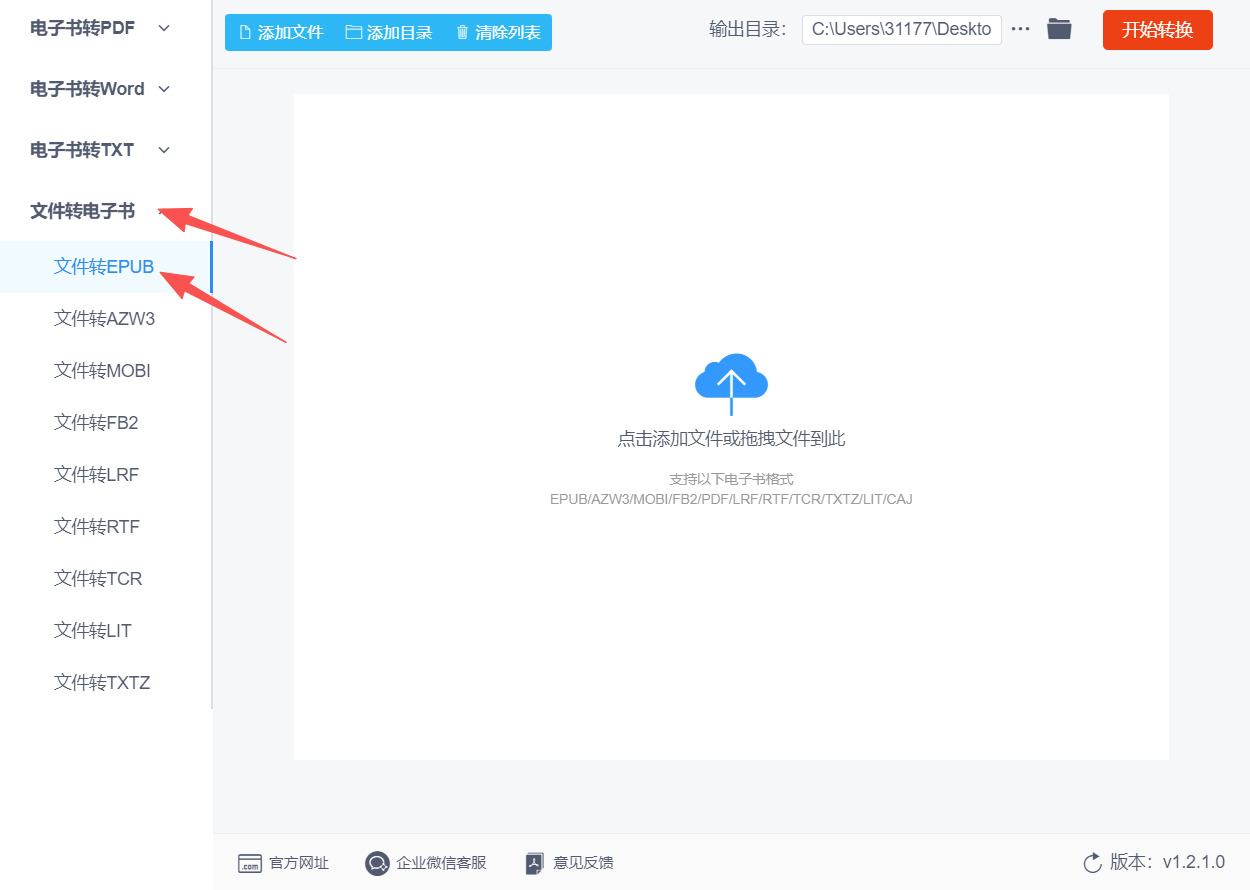Click the output directory path field
1250x890 pixels.
pyautogui.click(x=902, y=29)
